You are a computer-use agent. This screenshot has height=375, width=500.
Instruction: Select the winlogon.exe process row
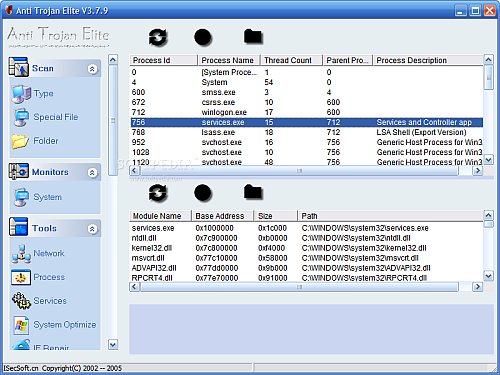(306, 112)
